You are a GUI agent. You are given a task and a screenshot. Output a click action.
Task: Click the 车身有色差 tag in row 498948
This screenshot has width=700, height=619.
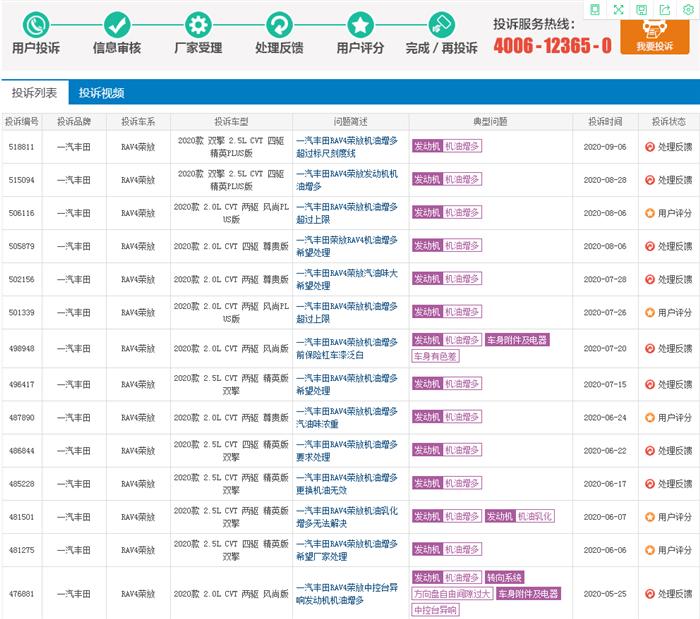tap(435, 356)
